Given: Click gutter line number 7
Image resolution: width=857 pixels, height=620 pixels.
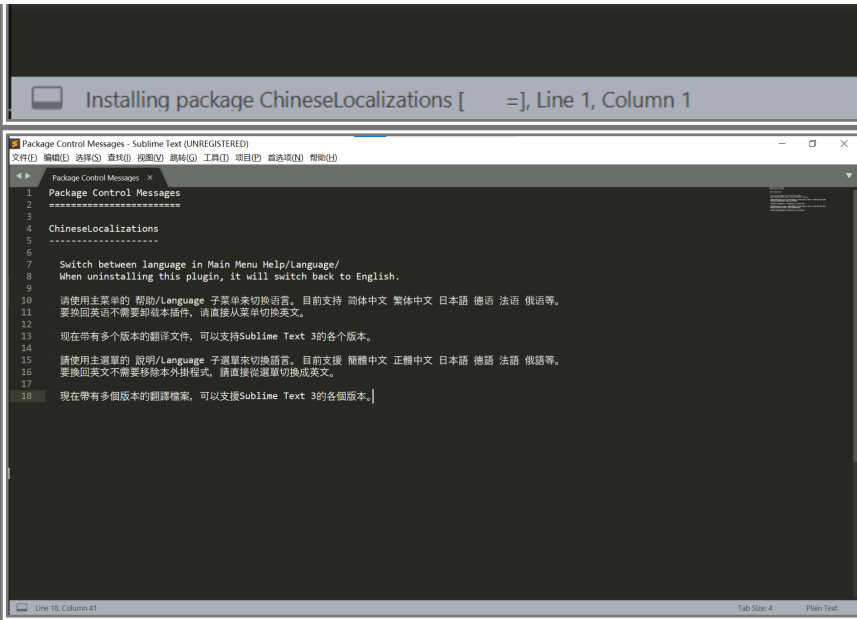Looking at the screenshot, I should point(29,265).
